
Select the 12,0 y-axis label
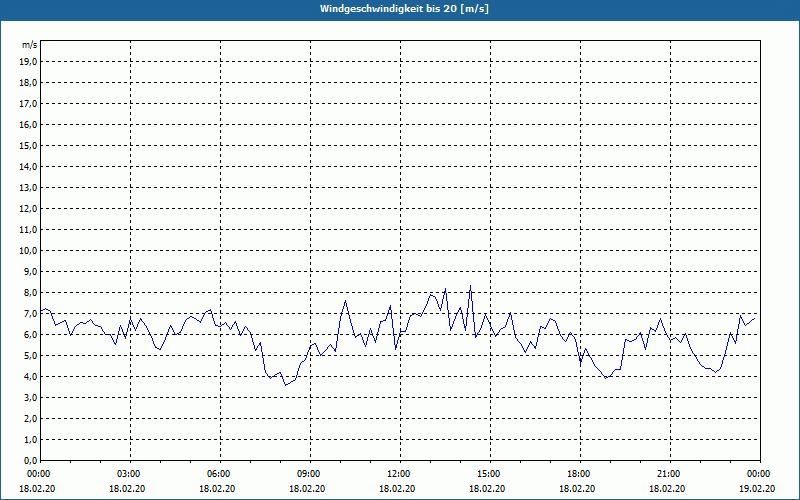29,209
